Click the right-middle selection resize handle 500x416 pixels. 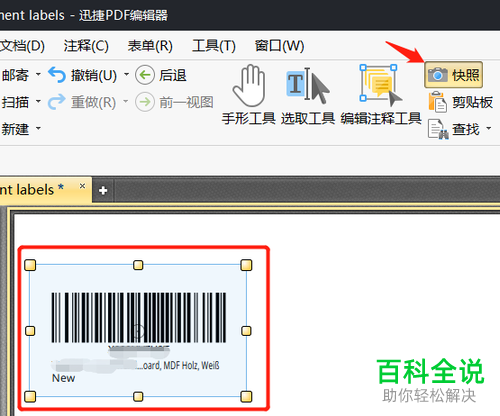pyautogui.click(x=246, y=331)
